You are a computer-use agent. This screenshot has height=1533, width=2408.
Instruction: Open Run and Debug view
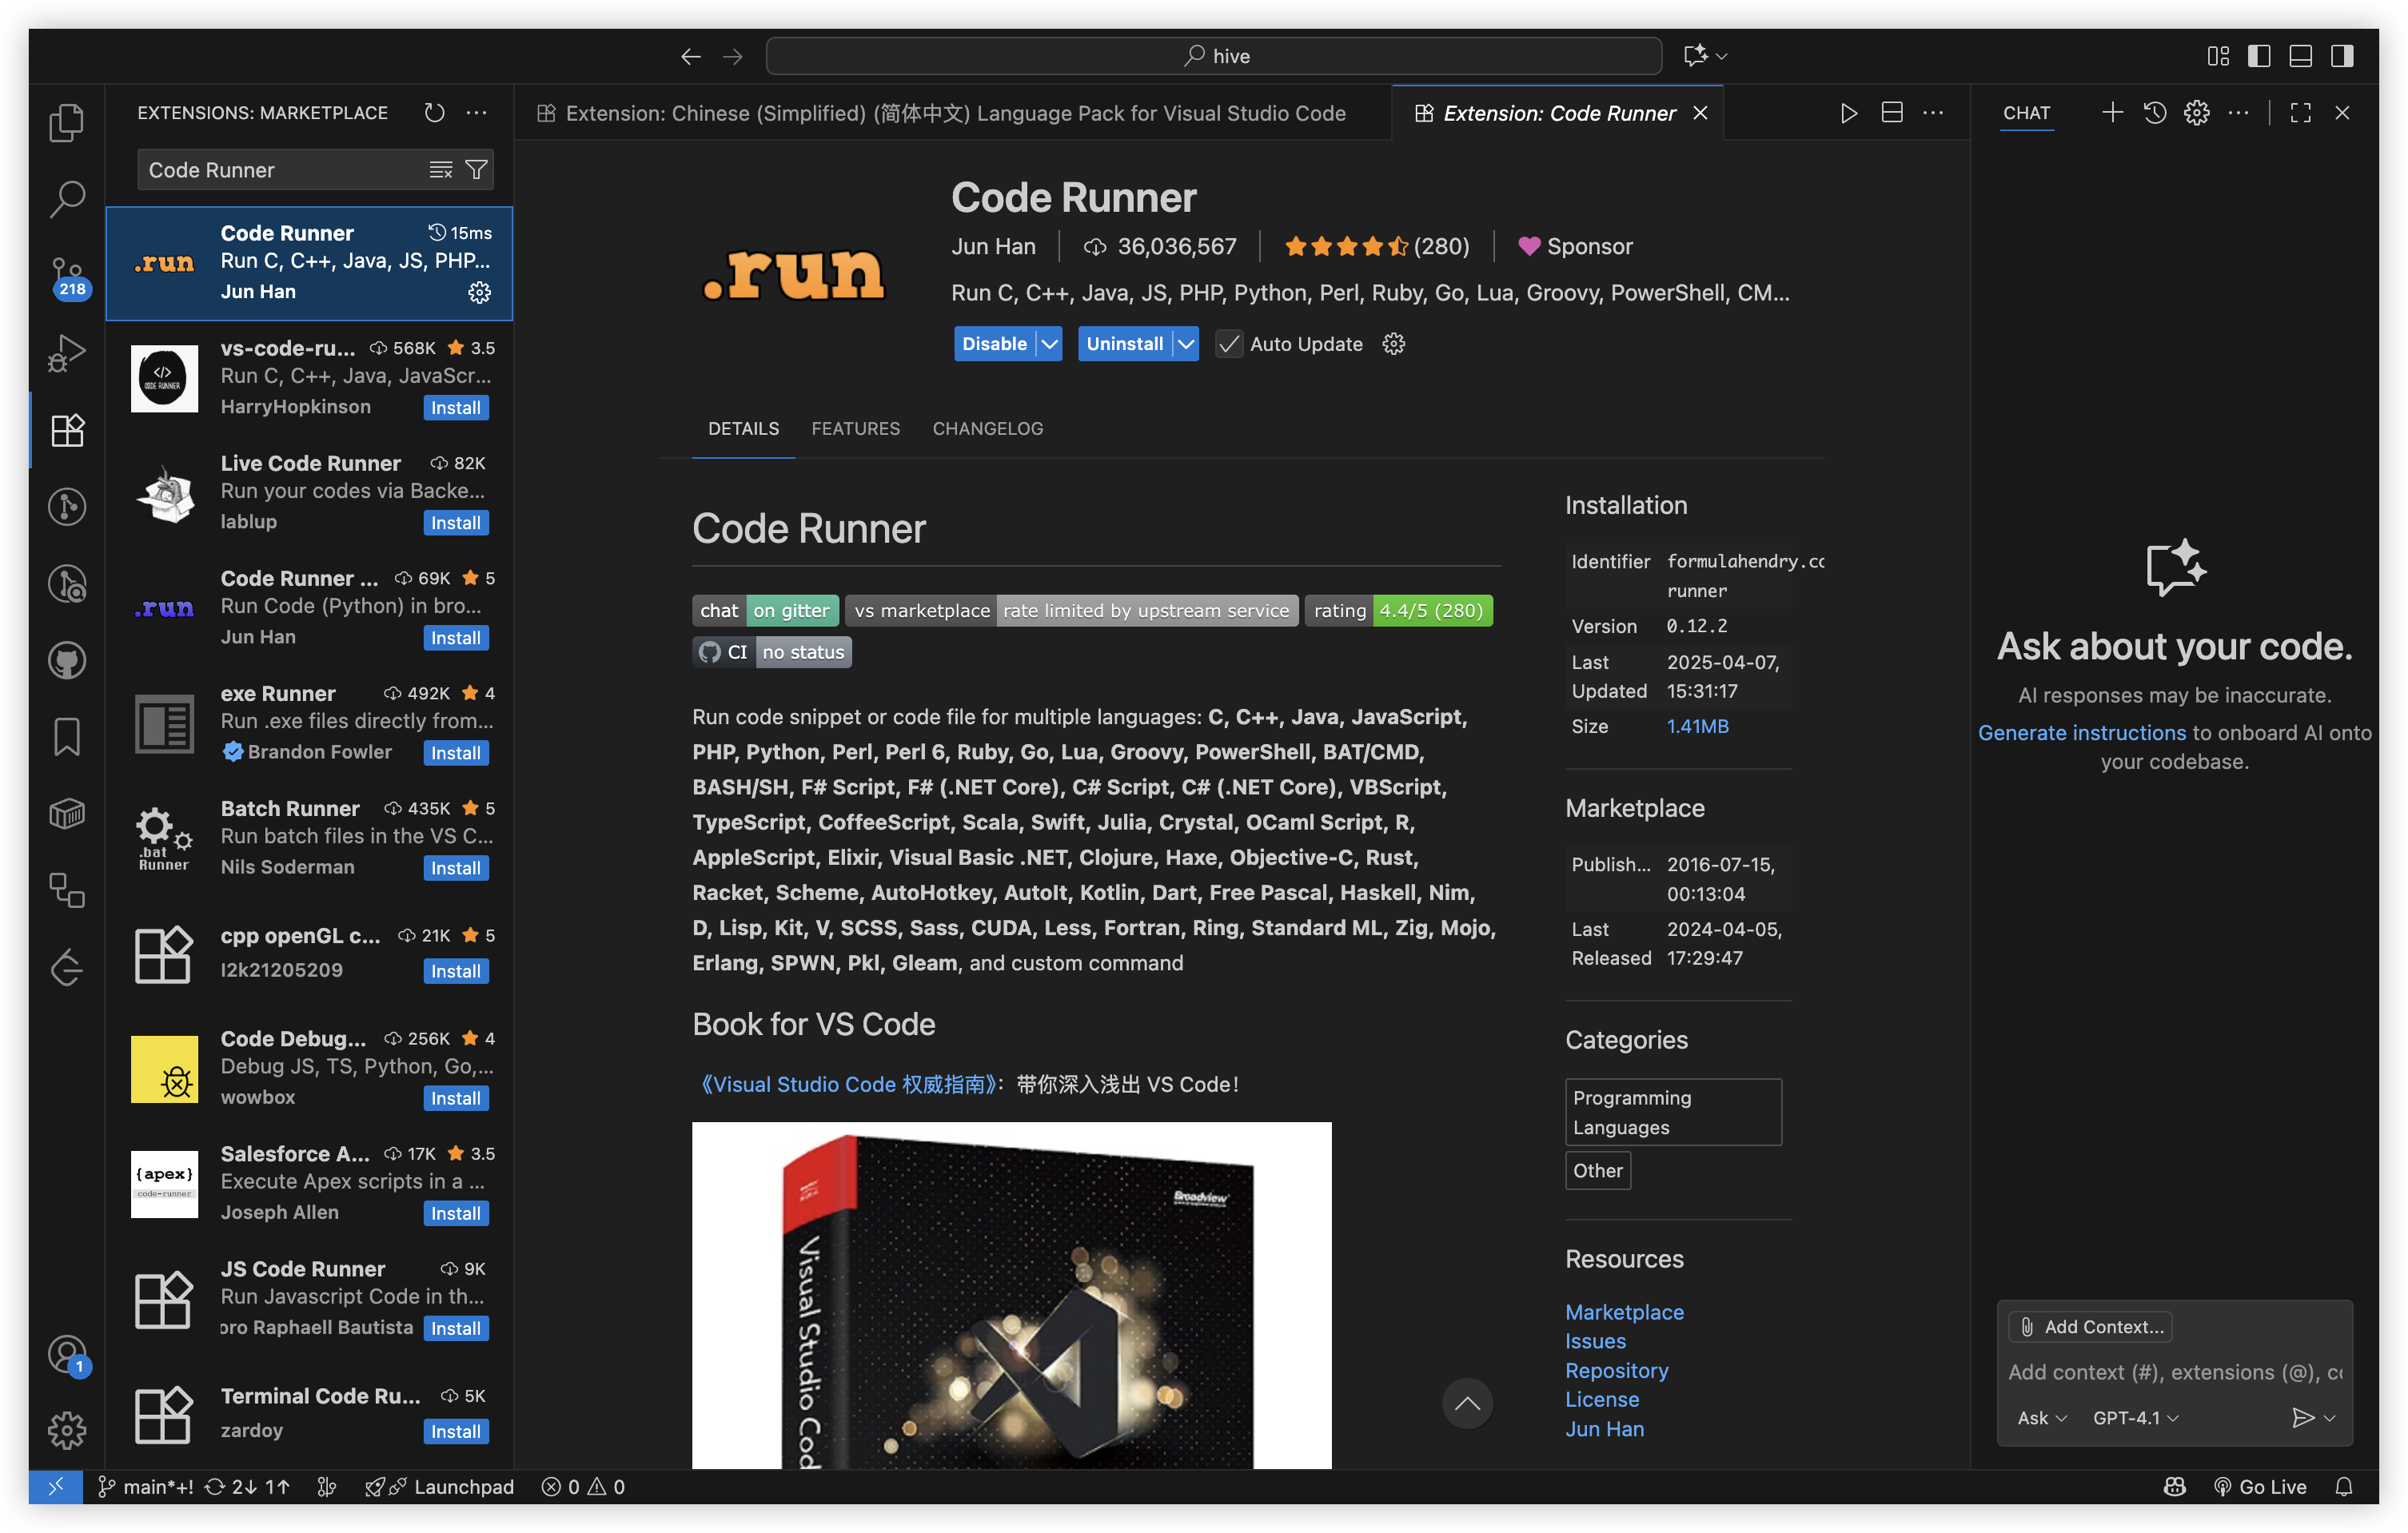click(67, 352)
